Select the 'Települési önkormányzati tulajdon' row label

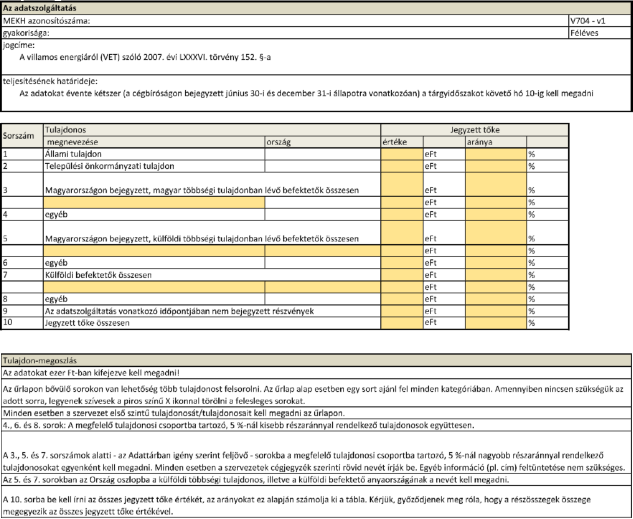point(110,166)
